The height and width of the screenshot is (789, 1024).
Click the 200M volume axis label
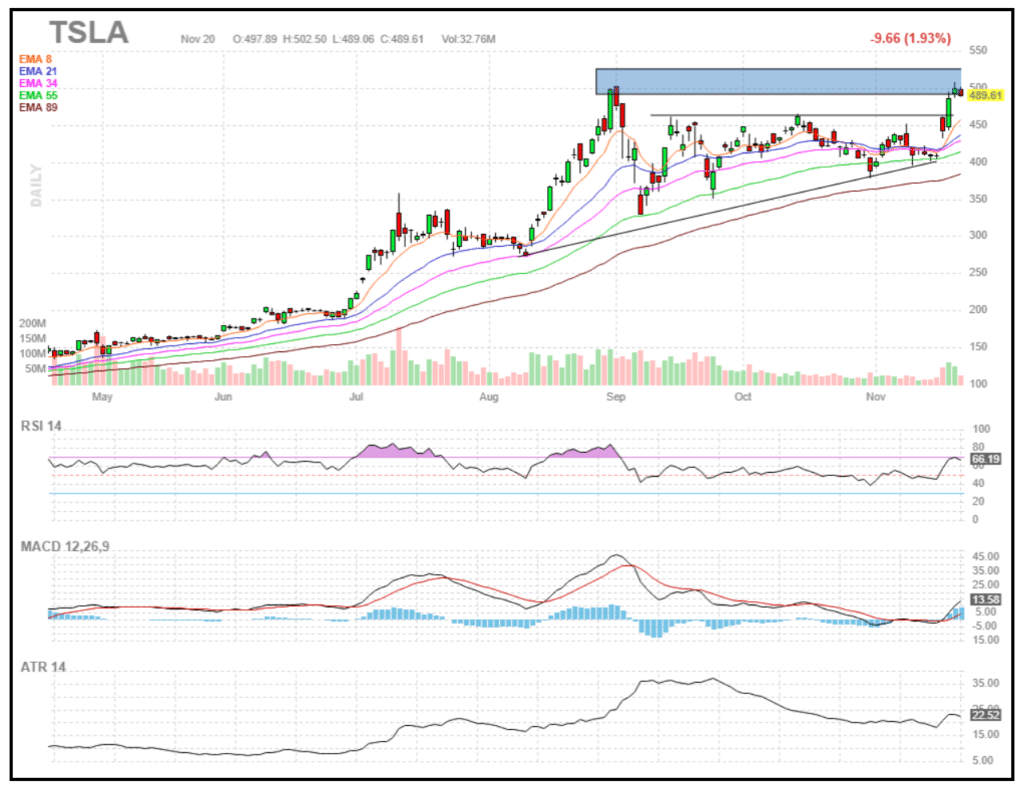pyautogui.click(x=33, y=323)
